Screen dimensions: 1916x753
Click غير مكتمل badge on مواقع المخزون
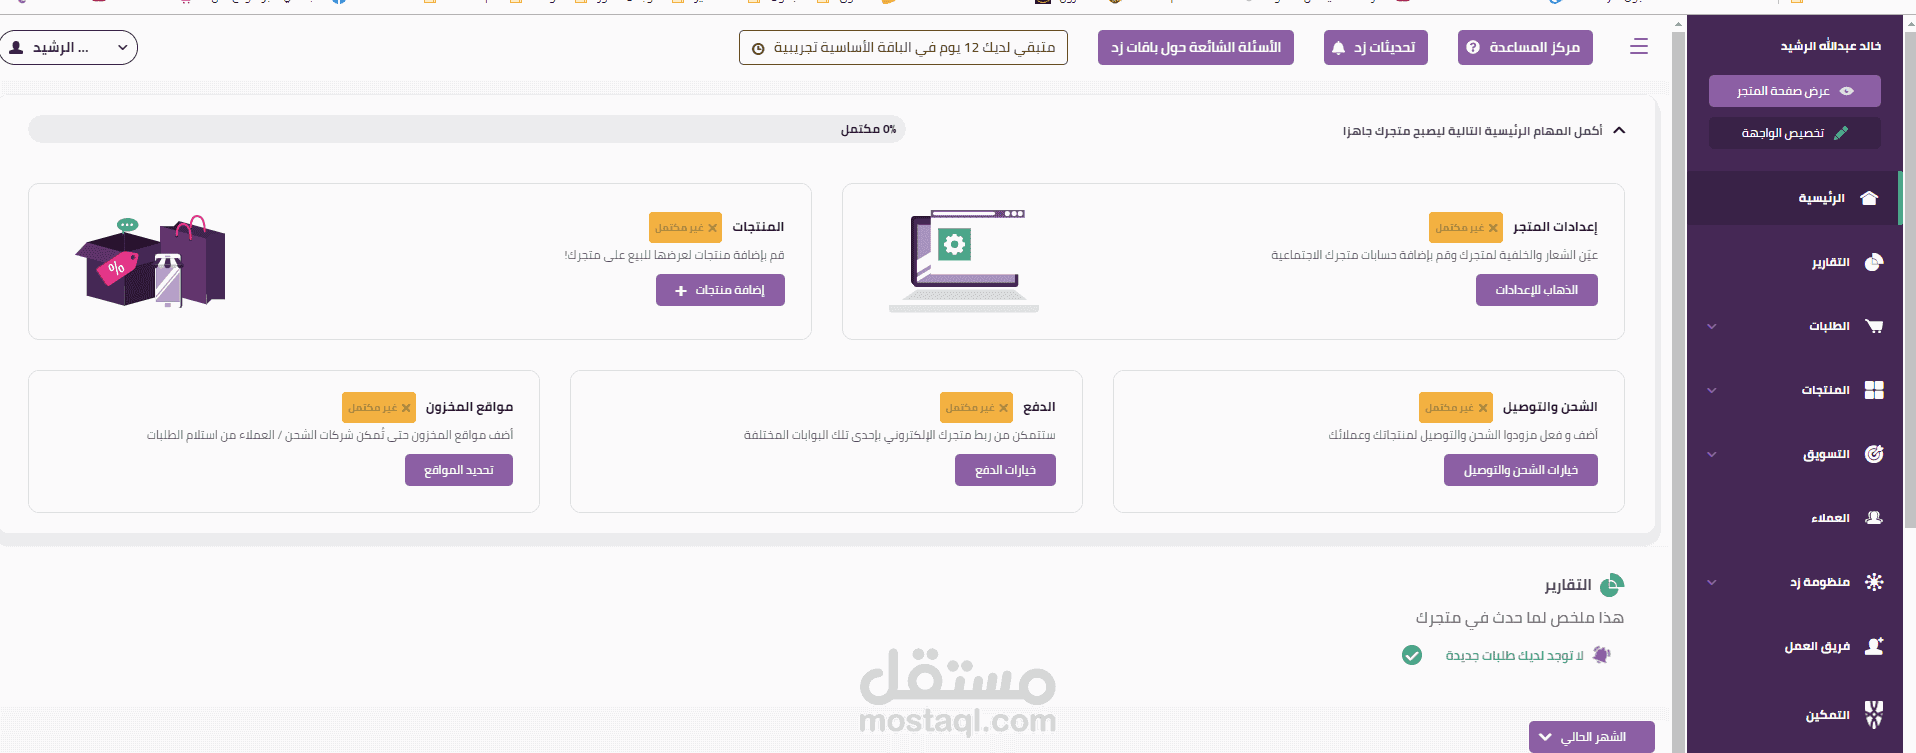(379, 408)
